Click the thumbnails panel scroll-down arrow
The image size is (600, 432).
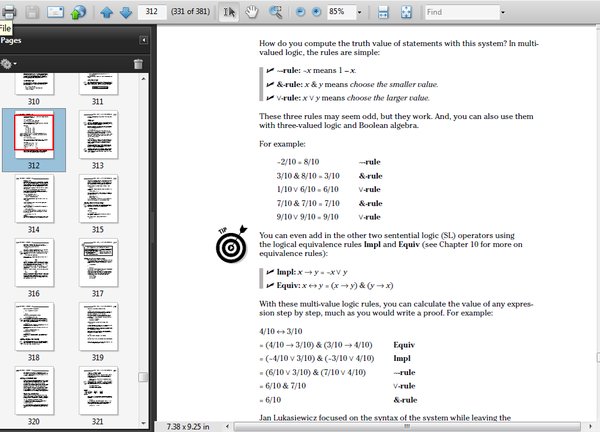coord(143,423)
